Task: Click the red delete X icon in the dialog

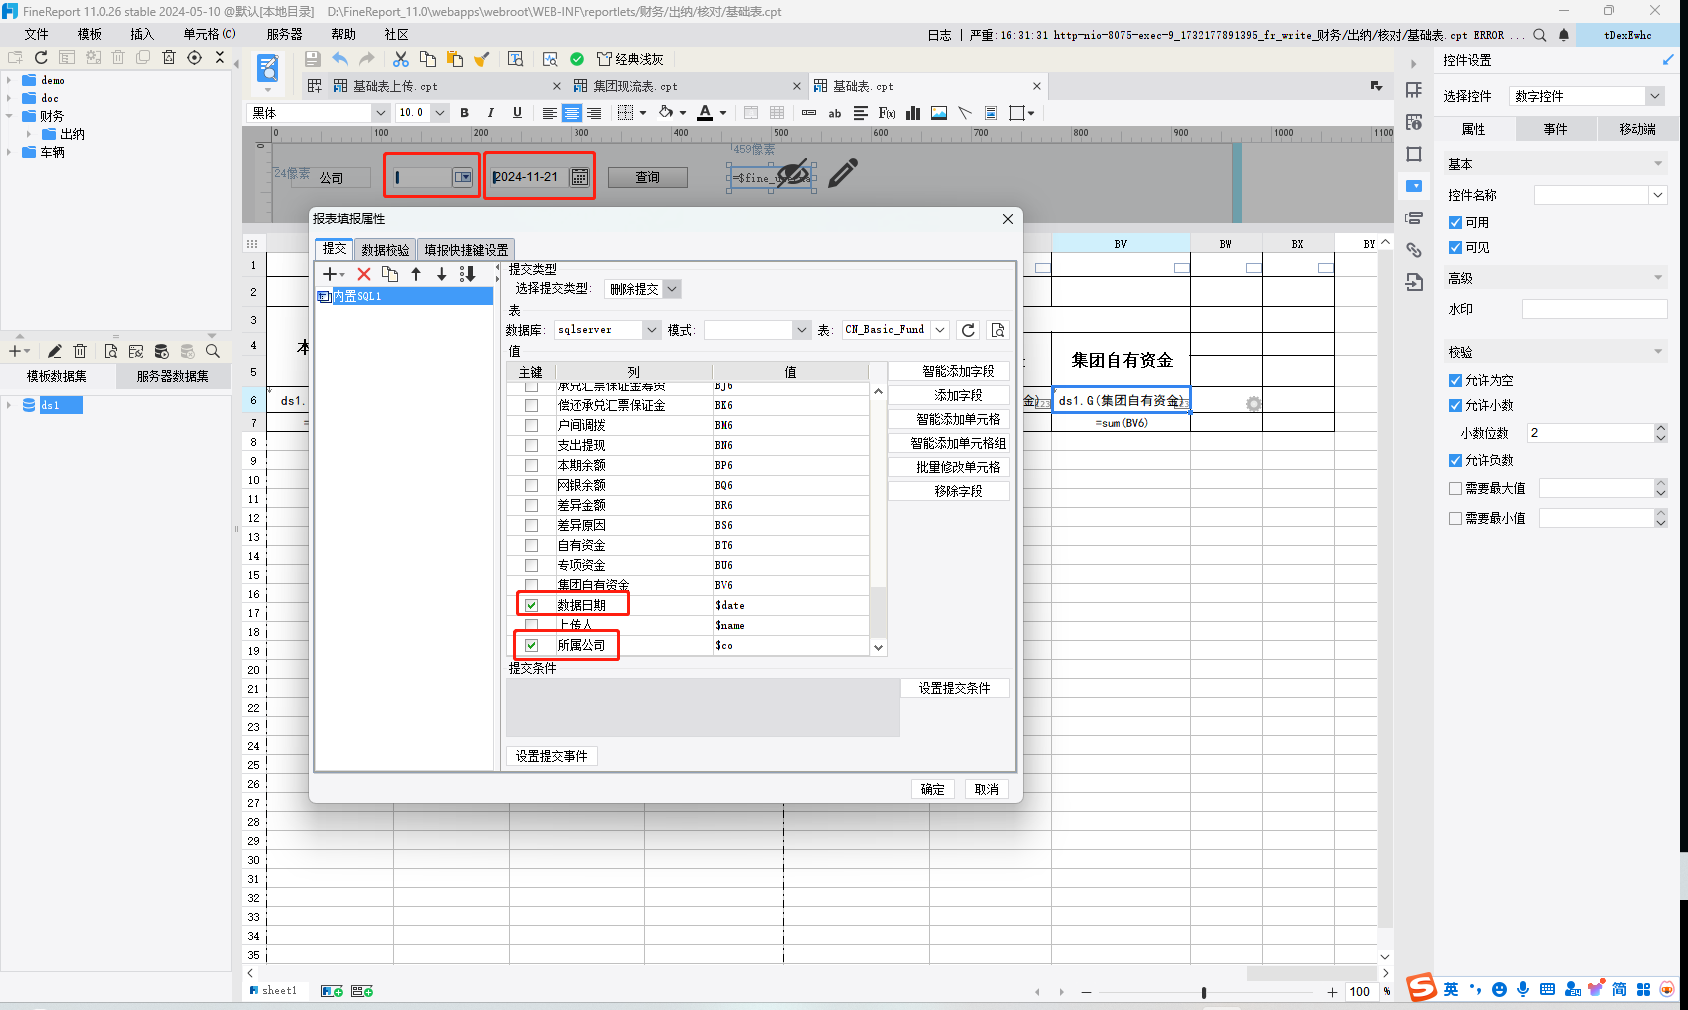Action: tap(364, 274)
